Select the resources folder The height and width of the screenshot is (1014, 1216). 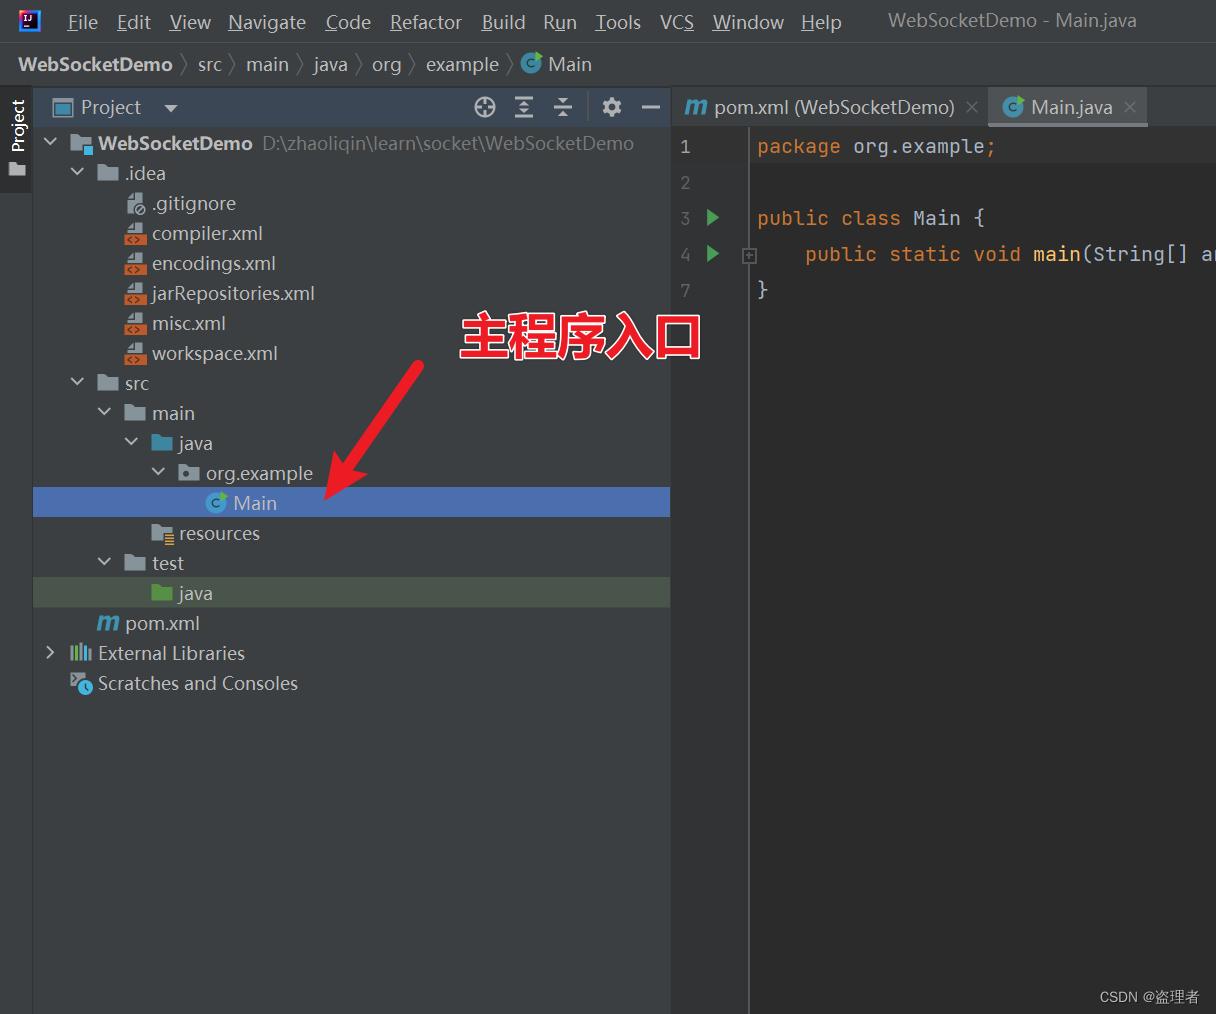tap(219, 533)
